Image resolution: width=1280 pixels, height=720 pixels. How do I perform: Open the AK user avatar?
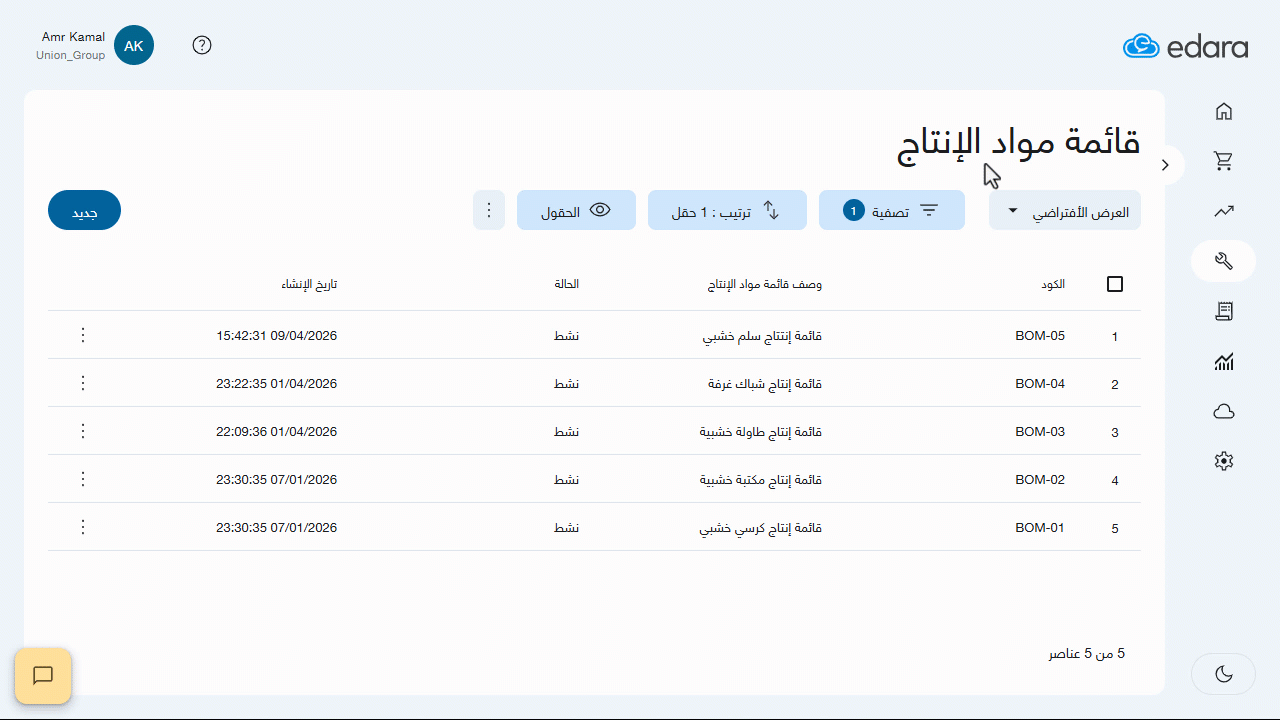coord(134,45)
